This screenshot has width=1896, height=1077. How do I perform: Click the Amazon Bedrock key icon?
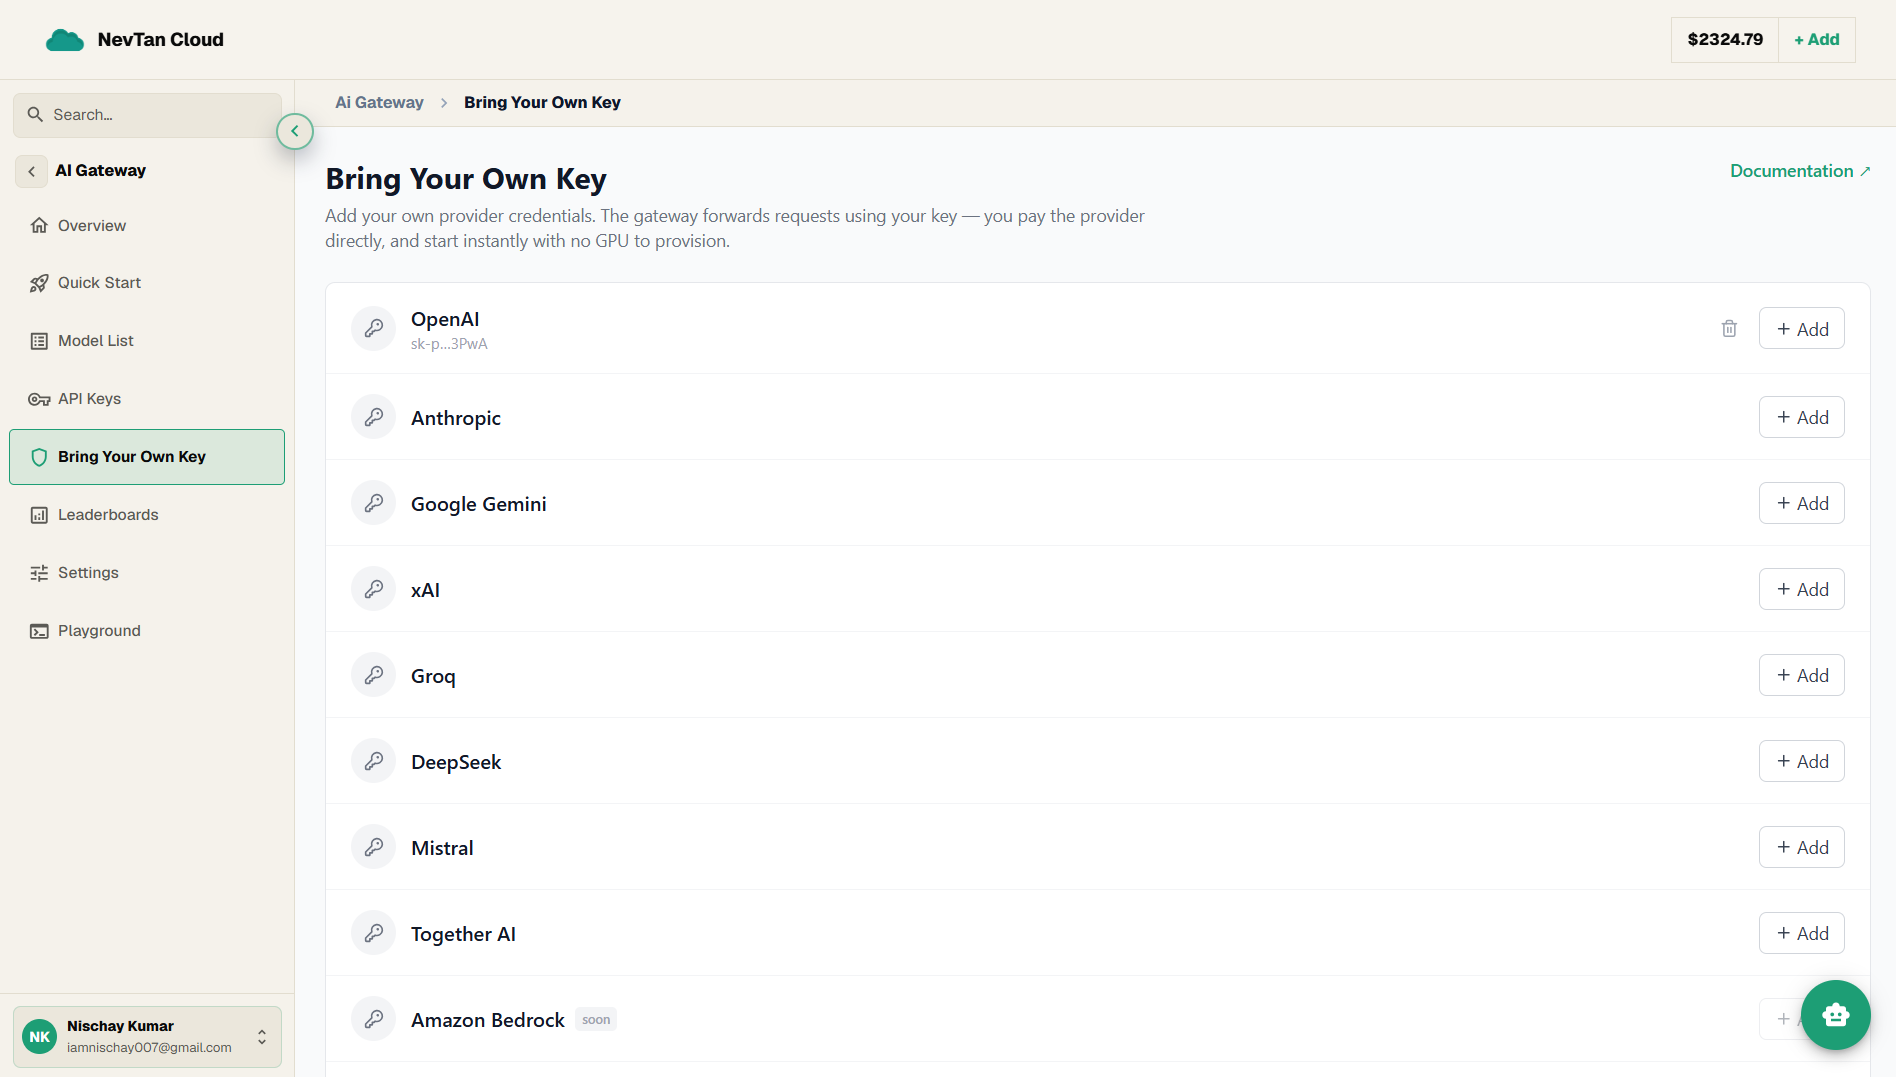374,1019
